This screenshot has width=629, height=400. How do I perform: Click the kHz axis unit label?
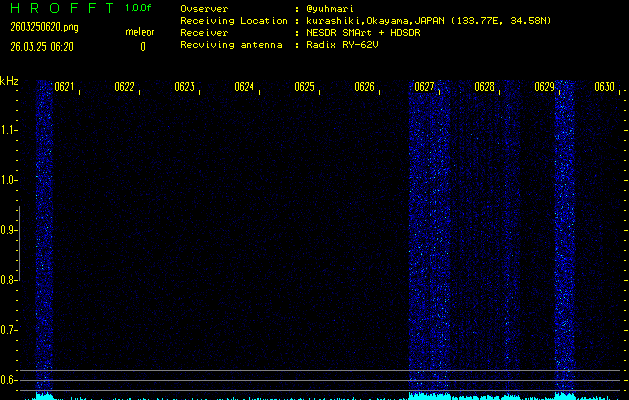pos(9,81)
